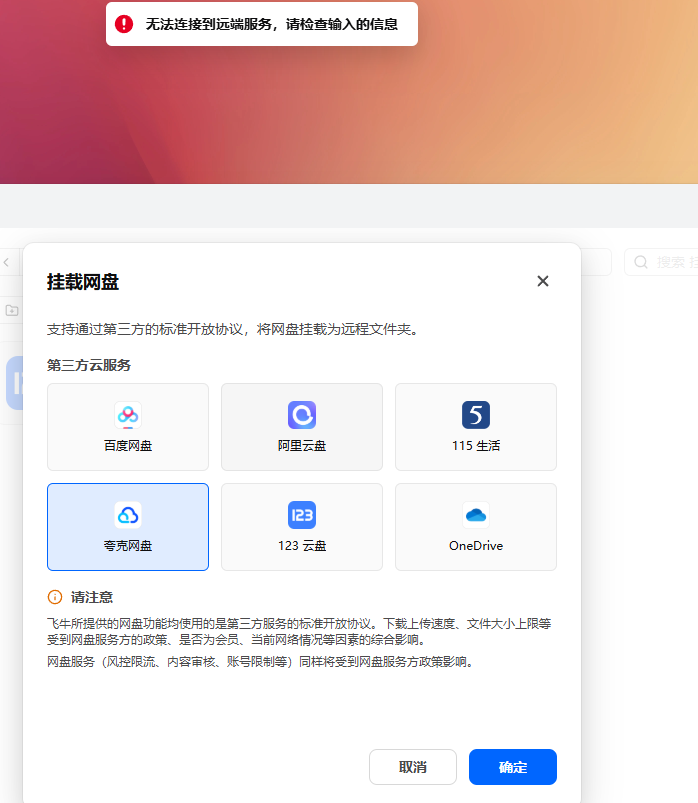Select the OneDrive service card
This screenshot has height=803, width=698.
[x=476, y=526]
